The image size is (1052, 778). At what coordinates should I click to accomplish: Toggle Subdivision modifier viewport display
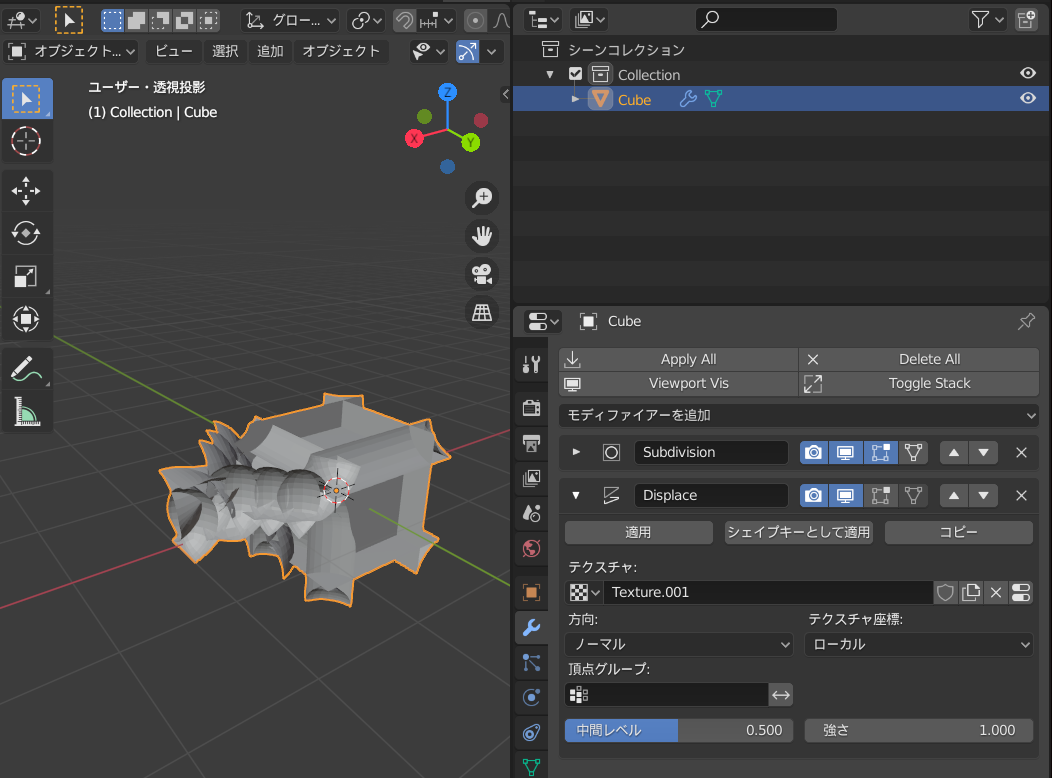tap(845, 453)
